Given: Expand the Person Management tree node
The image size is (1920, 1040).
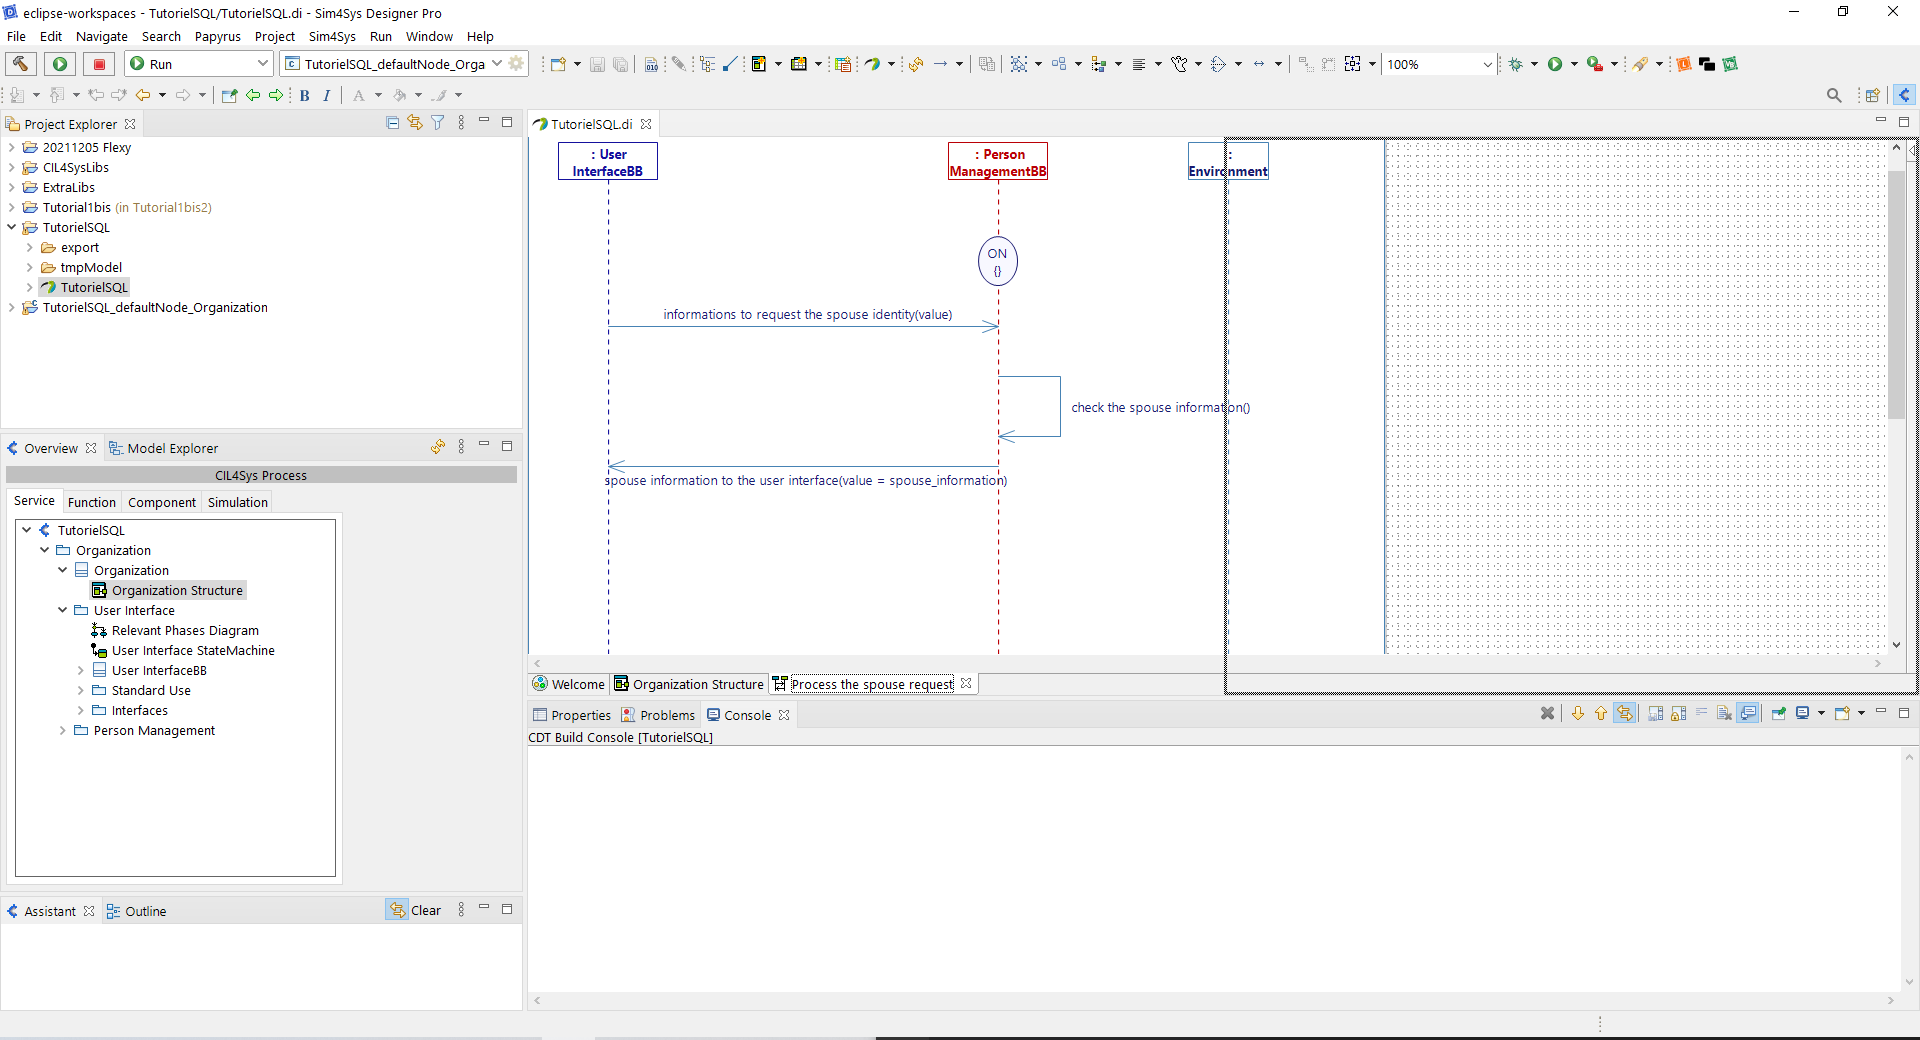Looking at the screenshot, I should click(x=63, y=730).
